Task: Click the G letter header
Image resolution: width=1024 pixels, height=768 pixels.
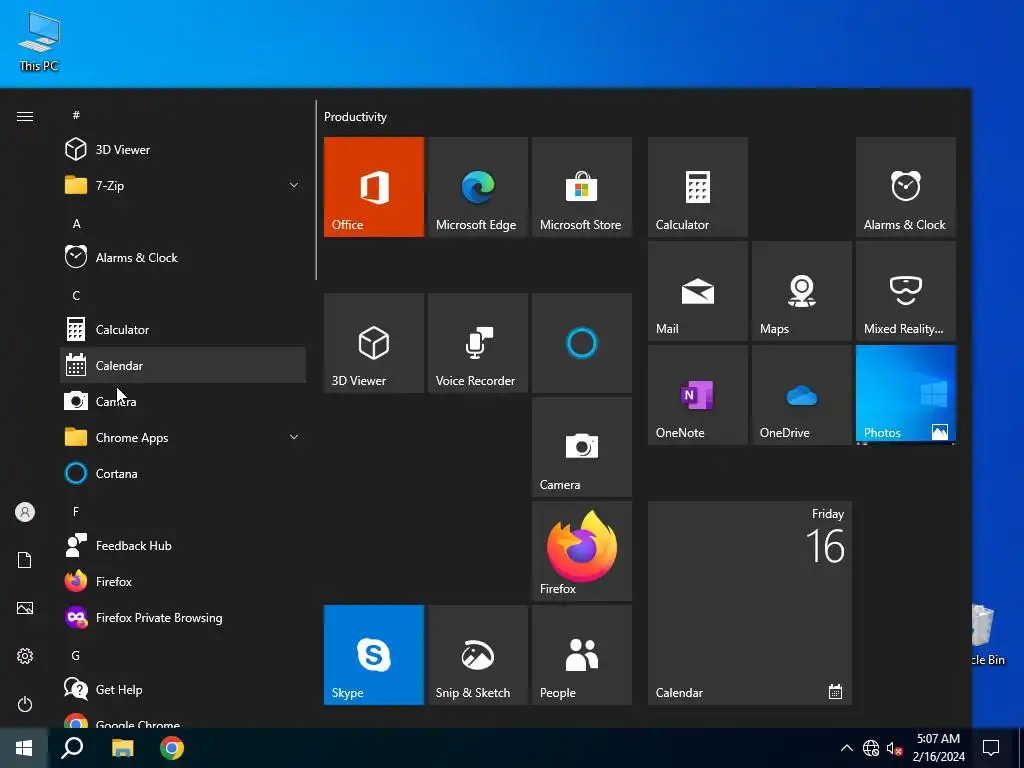Action: point(76,656)
